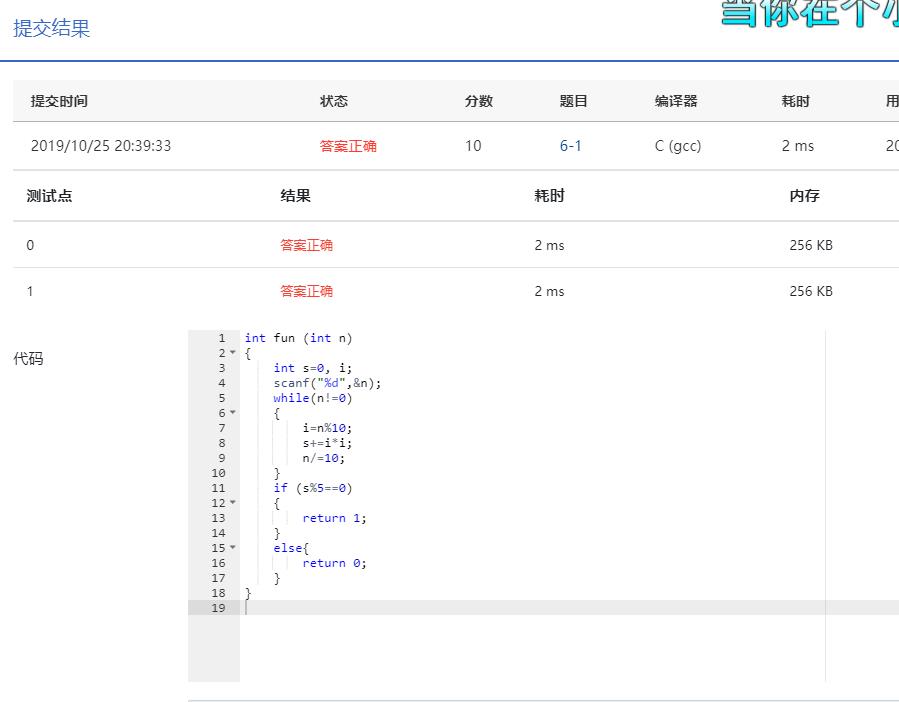Click code line s+=i*i;
Image resolution: width=899 pixels, height=702 pixels.
(x=327, y=443)
